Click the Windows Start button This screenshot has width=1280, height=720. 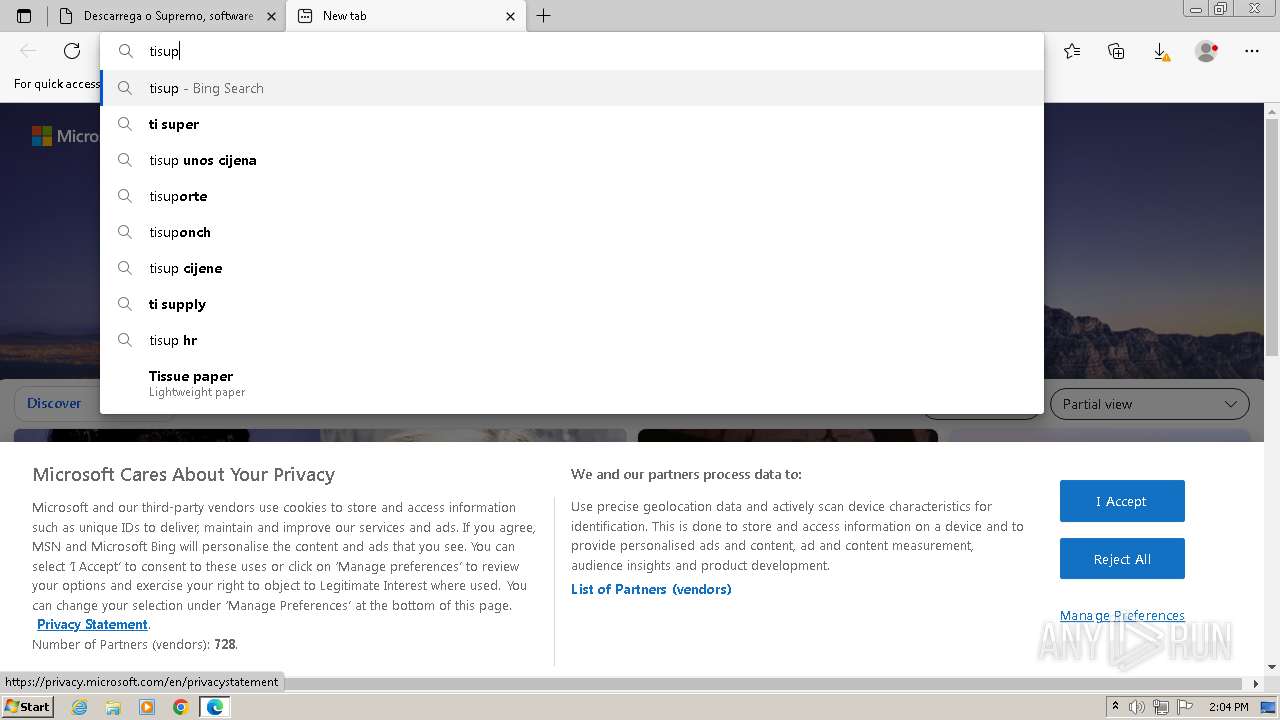(28, 706)
